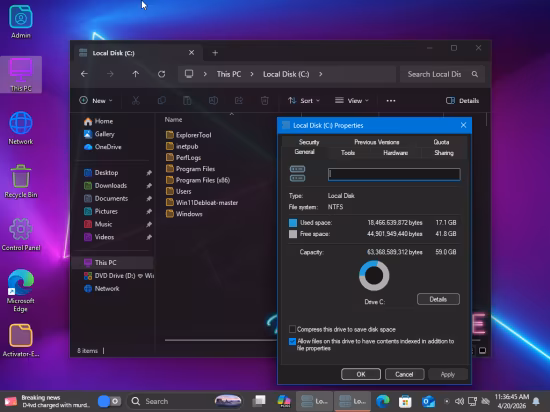Screen dimensions: 550x412
Task: Switch to the Hardware tab
Action: [395, 153]
